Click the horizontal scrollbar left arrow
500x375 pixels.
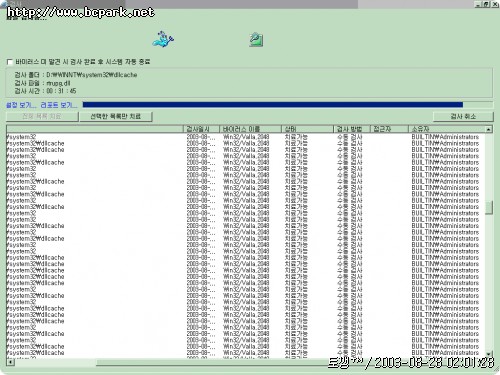tap(10, 362)
